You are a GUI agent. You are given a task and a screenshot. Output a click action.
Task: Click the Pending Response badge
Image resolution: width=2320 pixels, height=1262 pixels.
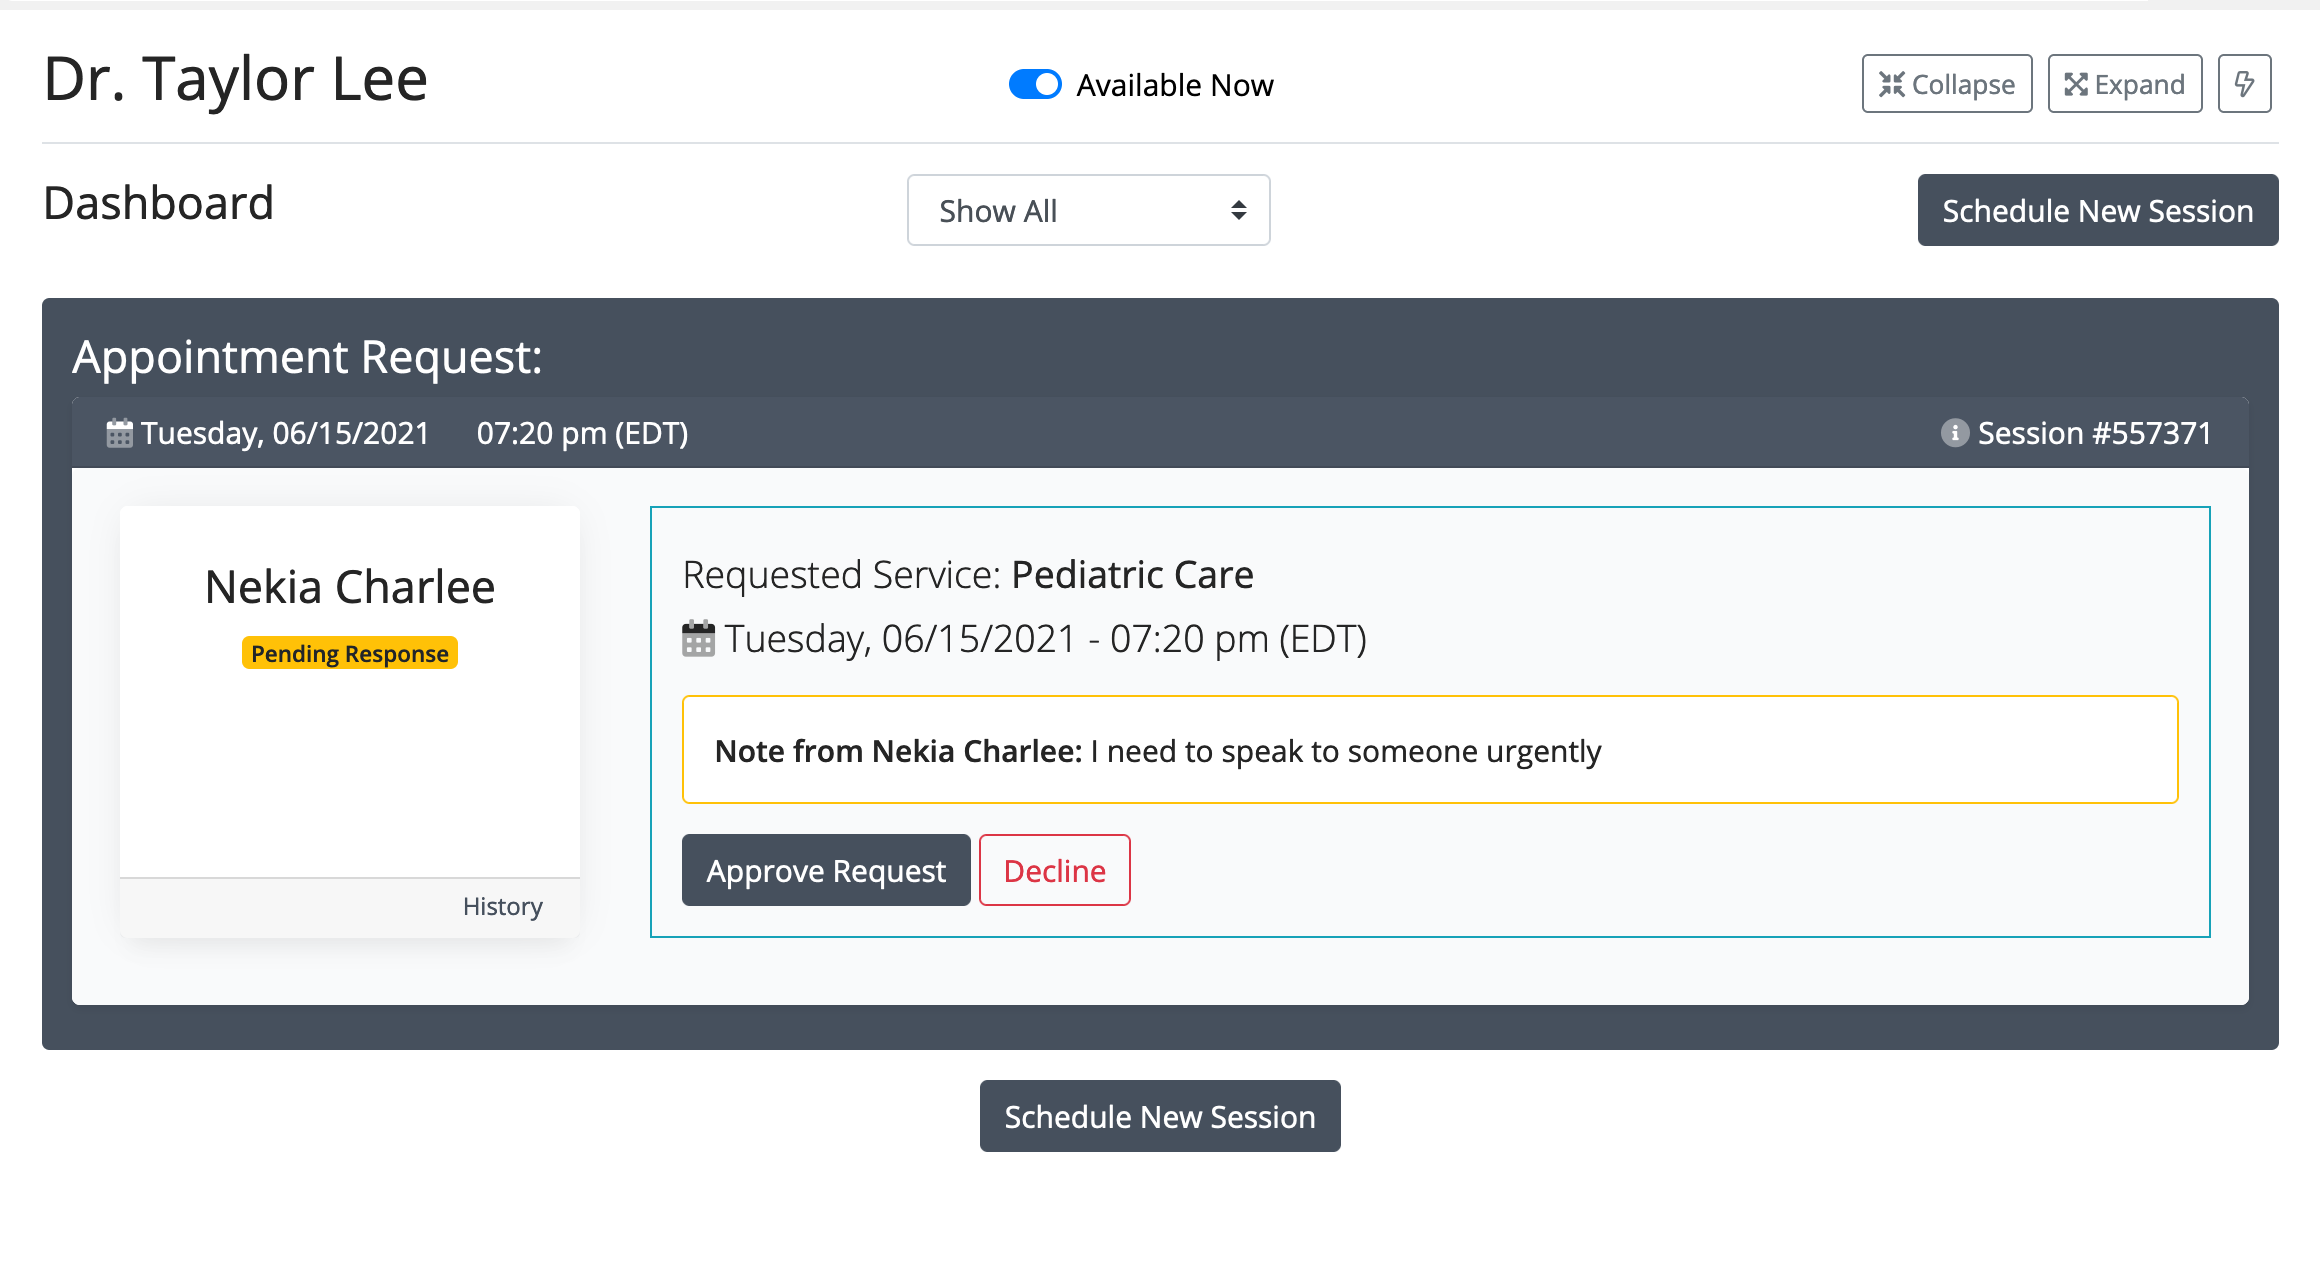(x=349, y=653)
